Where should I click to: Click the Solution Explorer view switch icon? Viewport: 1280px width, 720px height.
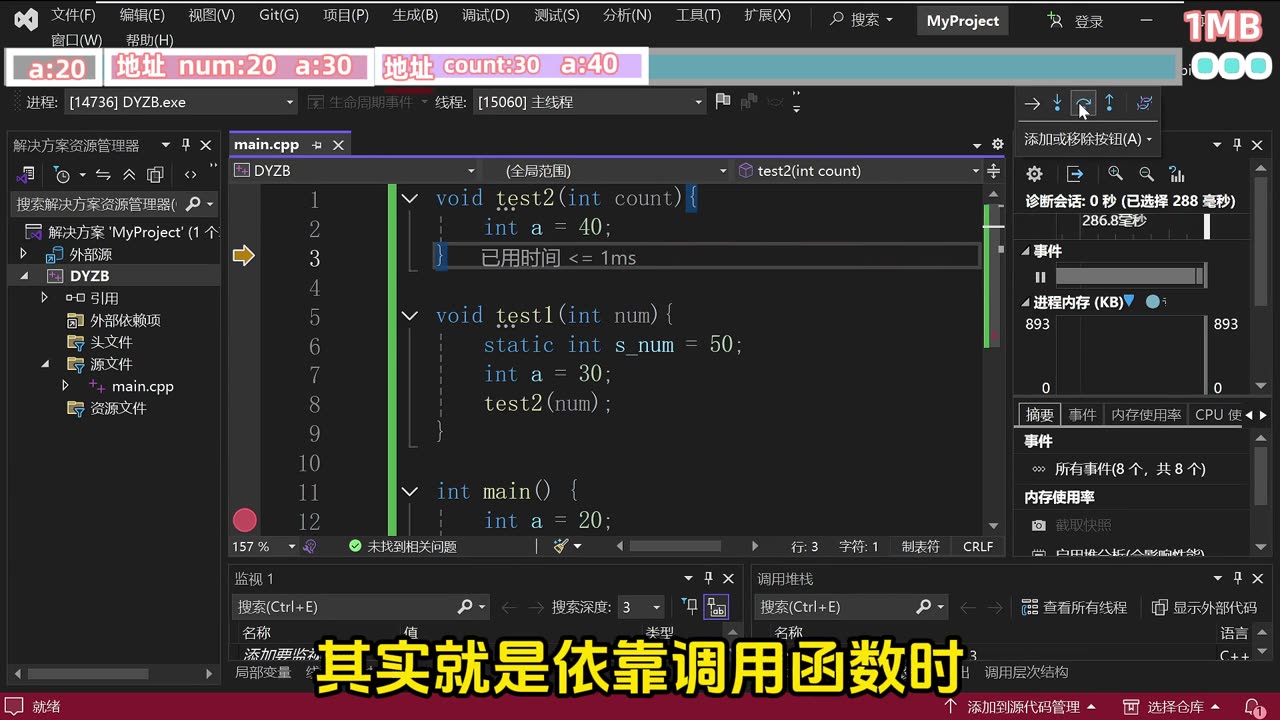27,175
